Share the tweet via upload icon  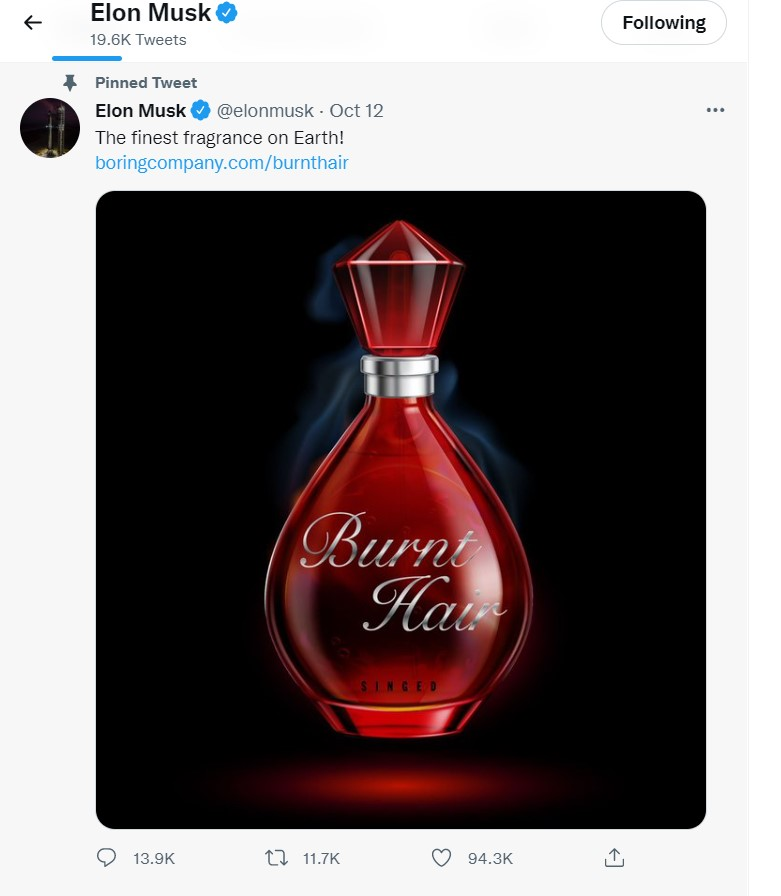tap(615, 858)
